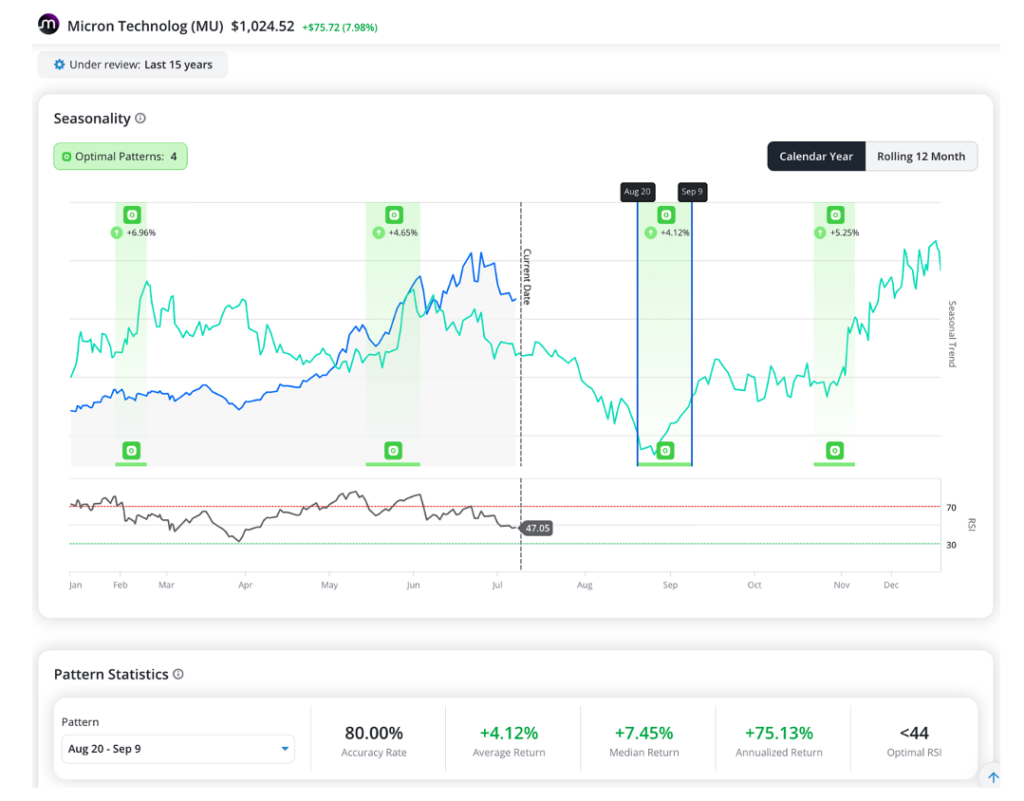Click the Pattern Statistics info icon
The image size is (1024, 801).
(178, 674)
